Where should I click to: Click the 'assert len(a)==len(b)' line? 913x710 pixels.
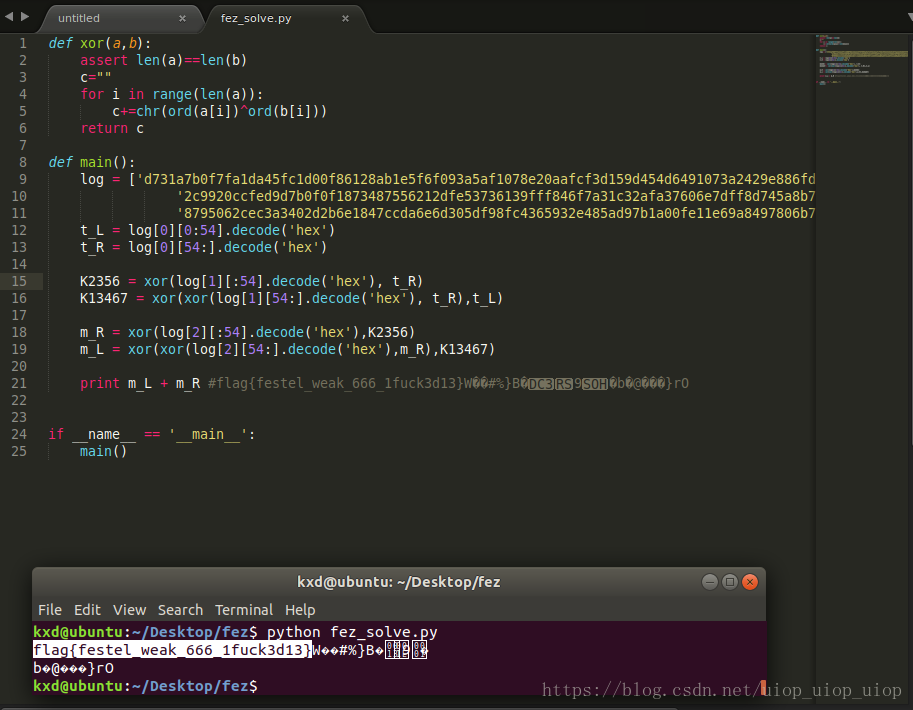[x=164, y=60]
